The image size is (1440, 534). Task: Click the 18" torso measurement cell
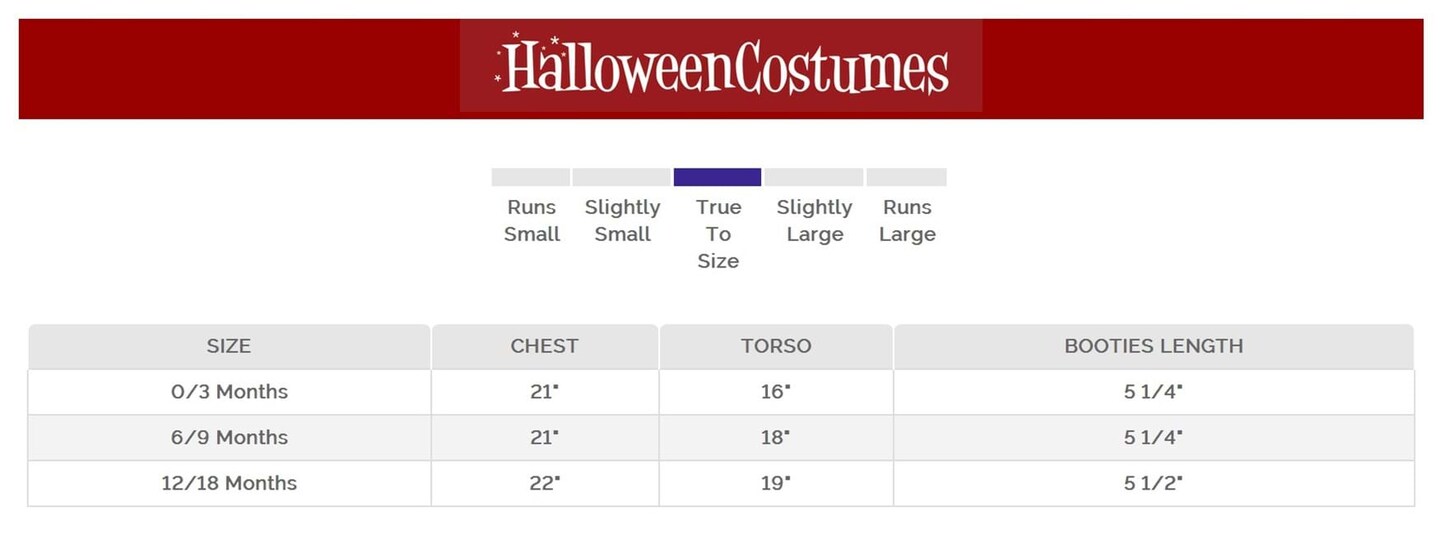(x=775, y=438)
